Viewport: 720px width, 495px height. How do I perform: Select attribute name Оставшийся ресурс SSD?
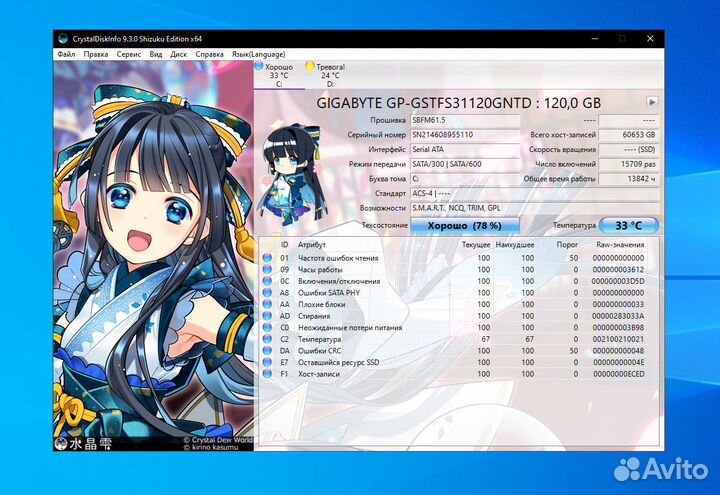click(x=338, y=362)
